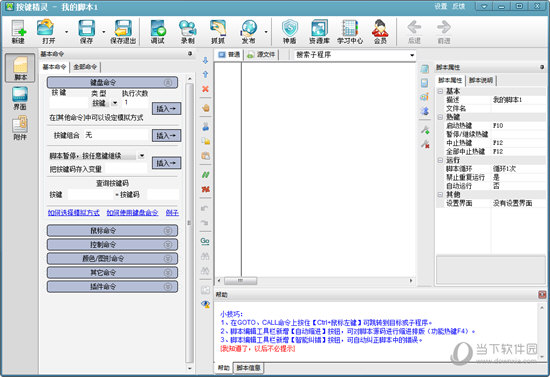550x377 pixels.
Task: Collapse the 基本 section in script properties
Action: tap(440, 91)
